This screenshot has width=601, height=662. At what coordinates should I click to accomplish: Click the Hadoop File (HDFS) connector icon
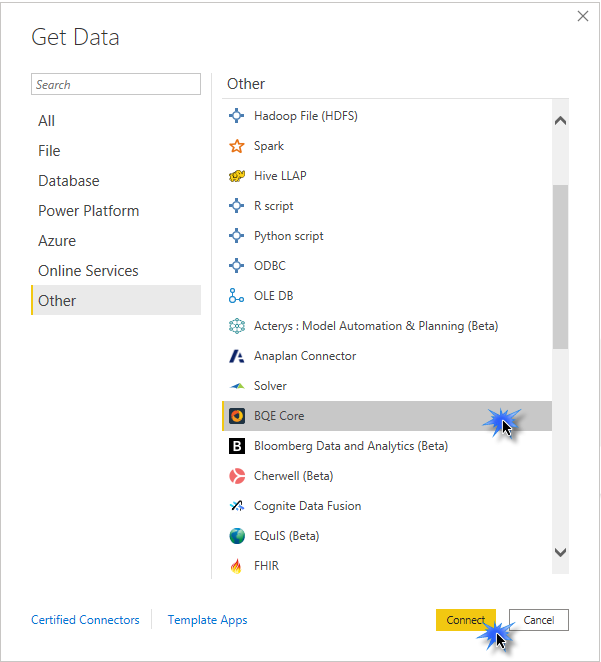click(x=236, y=116)
